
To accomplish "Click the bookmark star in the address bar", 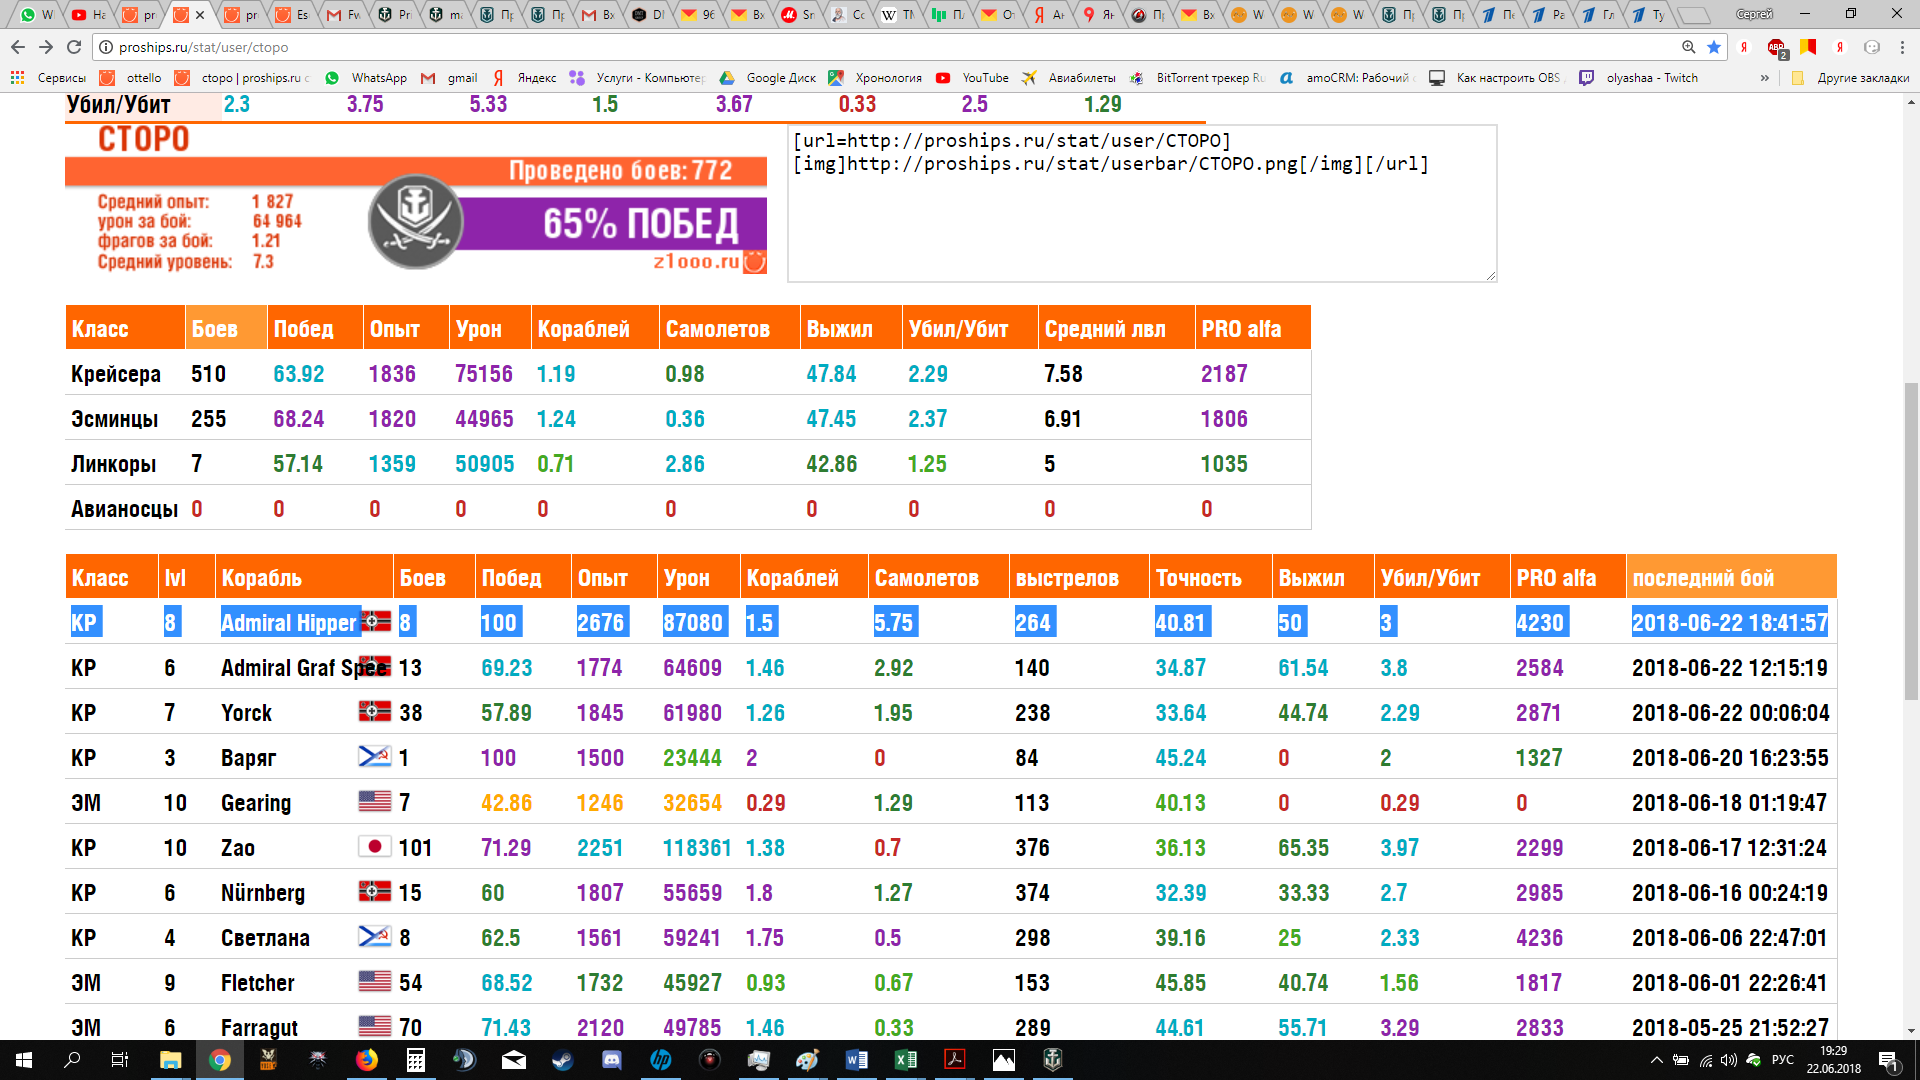I will point(1714,47).
